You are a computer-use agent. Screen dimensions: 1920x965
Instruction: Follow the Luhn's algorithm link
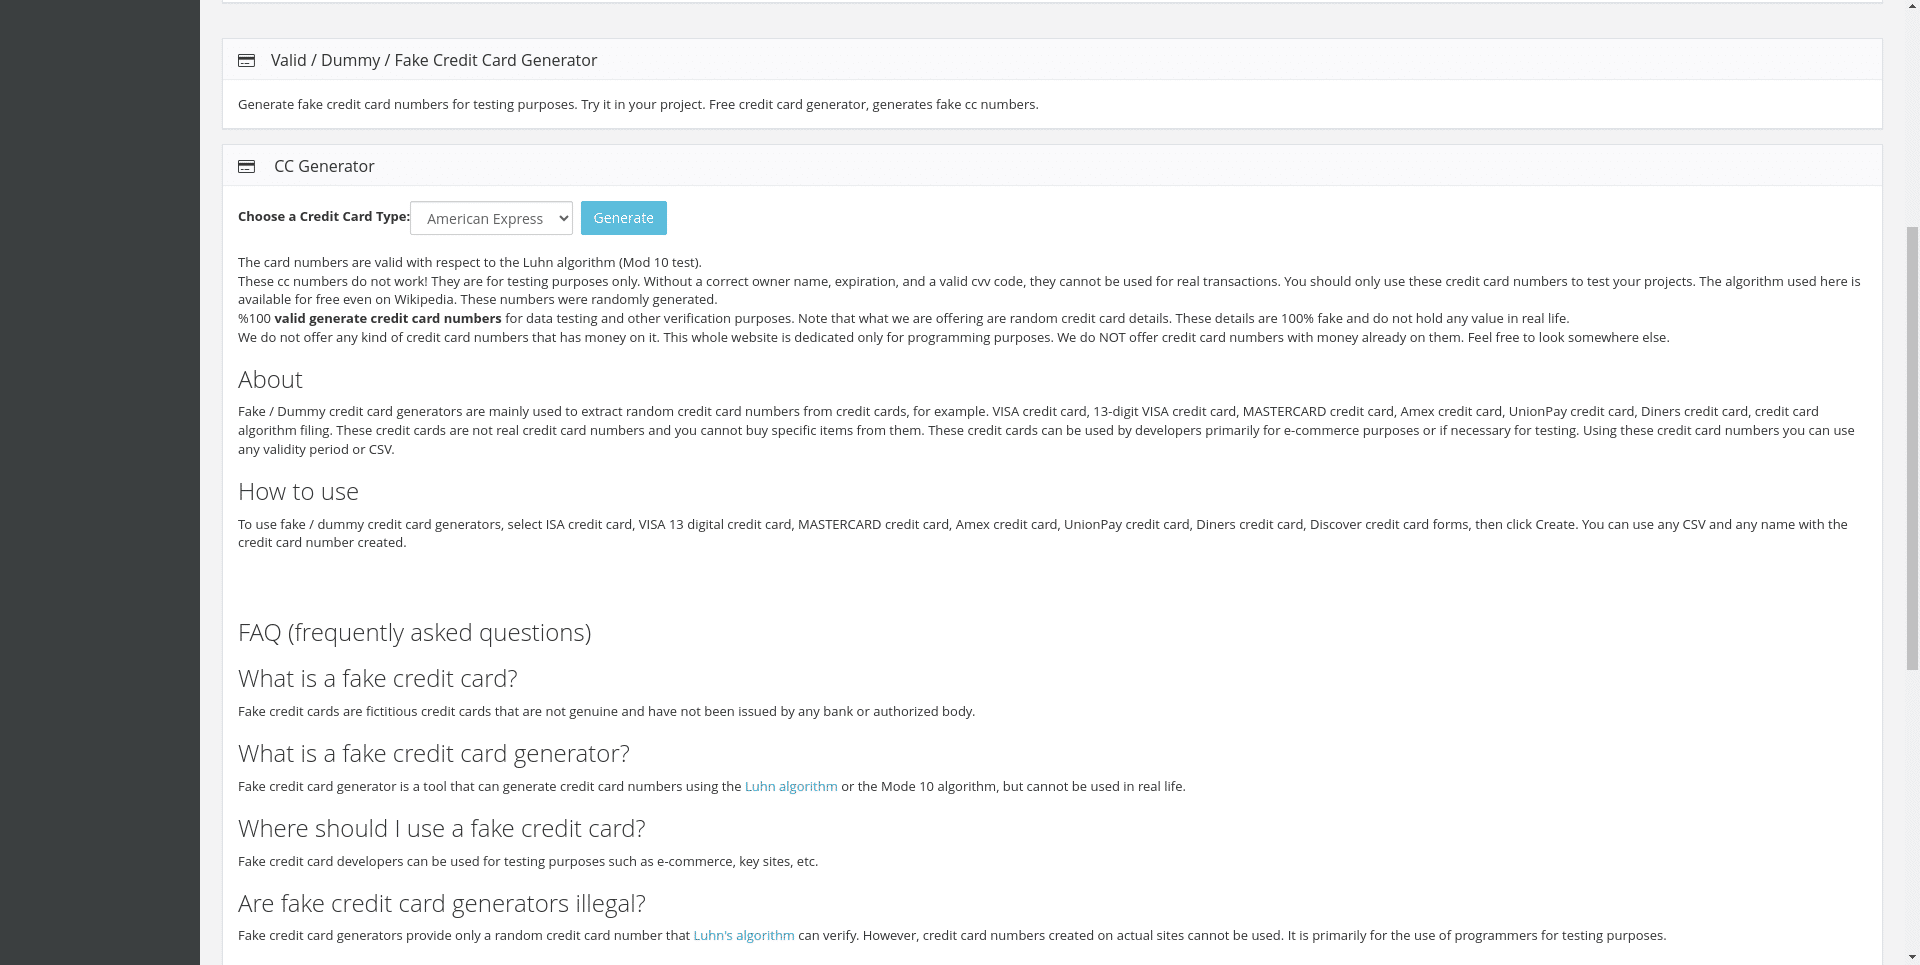[743, 936]
